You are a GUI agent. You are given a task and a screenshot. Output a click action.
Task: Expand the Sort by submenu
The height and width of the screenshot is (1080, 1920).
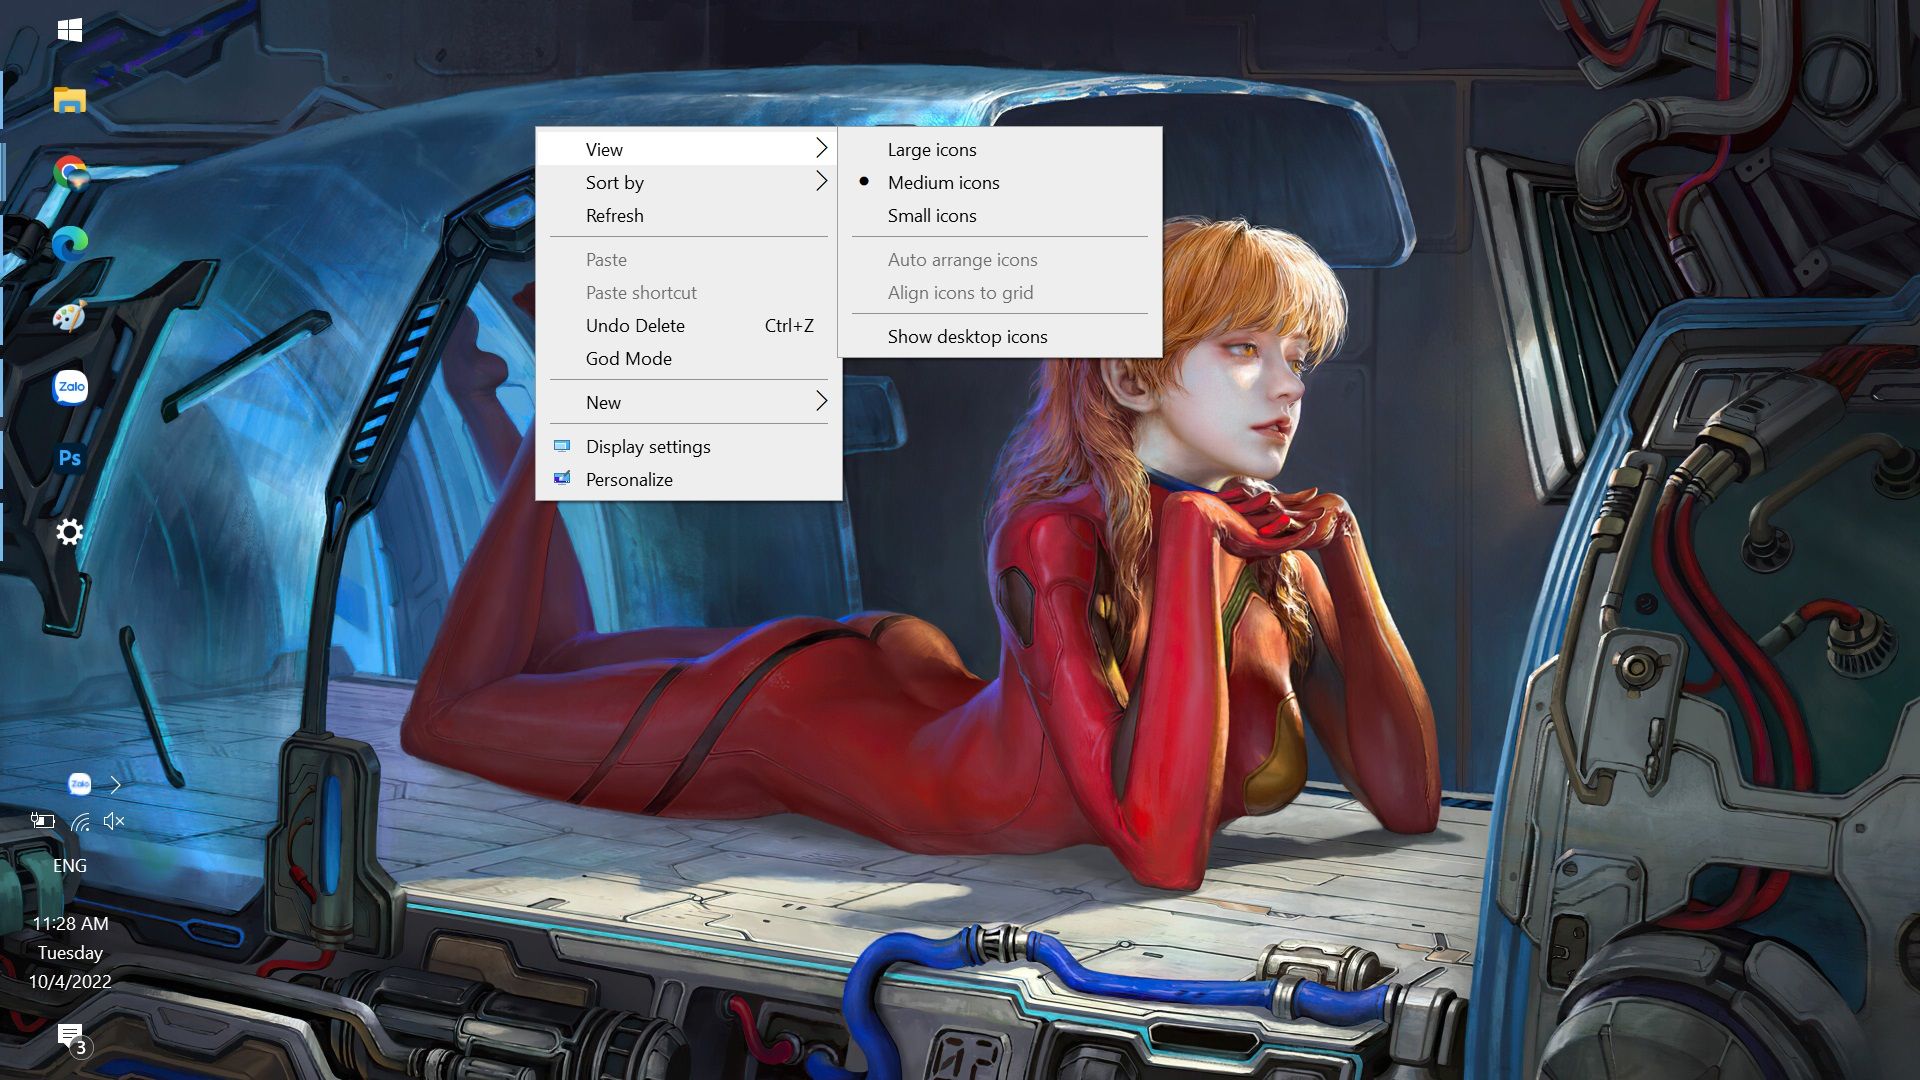689,182
